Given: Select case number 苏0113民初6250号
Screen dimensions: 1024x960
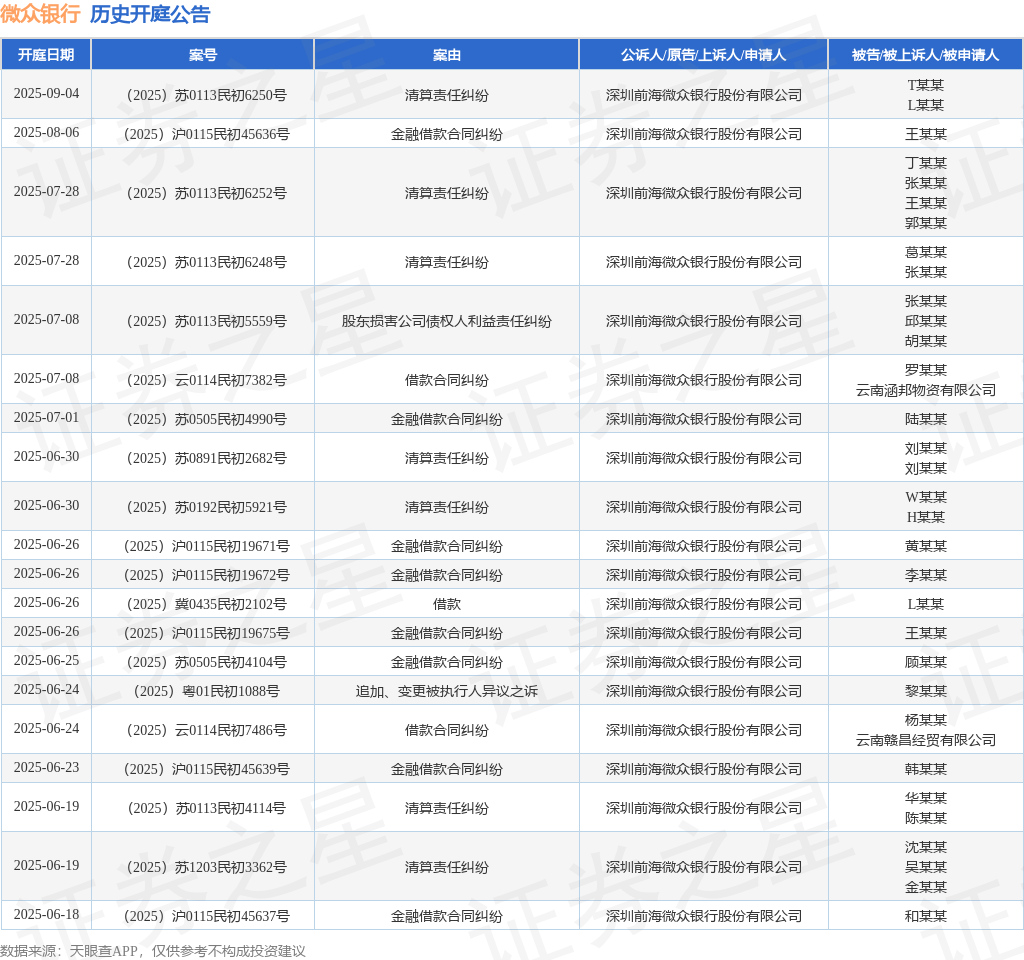Looking at the screenshot, I should 206,95.
